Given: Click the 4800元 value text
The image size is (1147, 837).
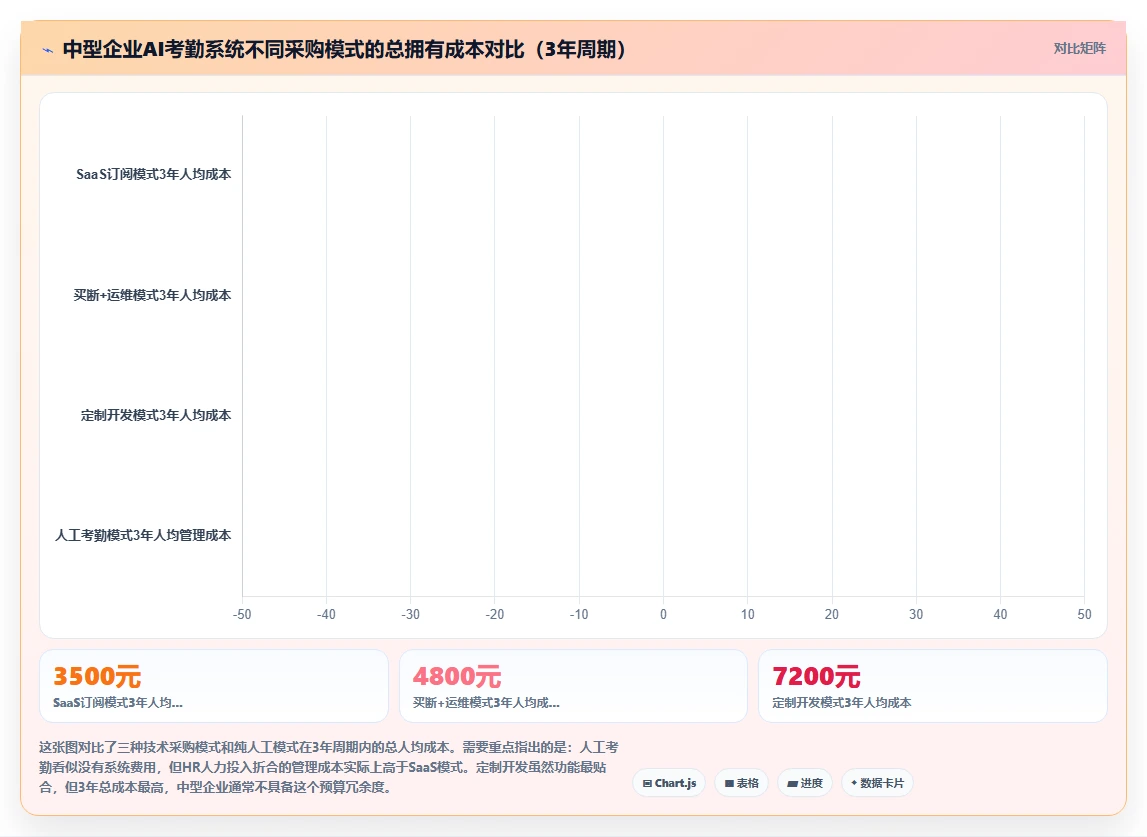Looking at the screenshot, I should click(457, 676).
